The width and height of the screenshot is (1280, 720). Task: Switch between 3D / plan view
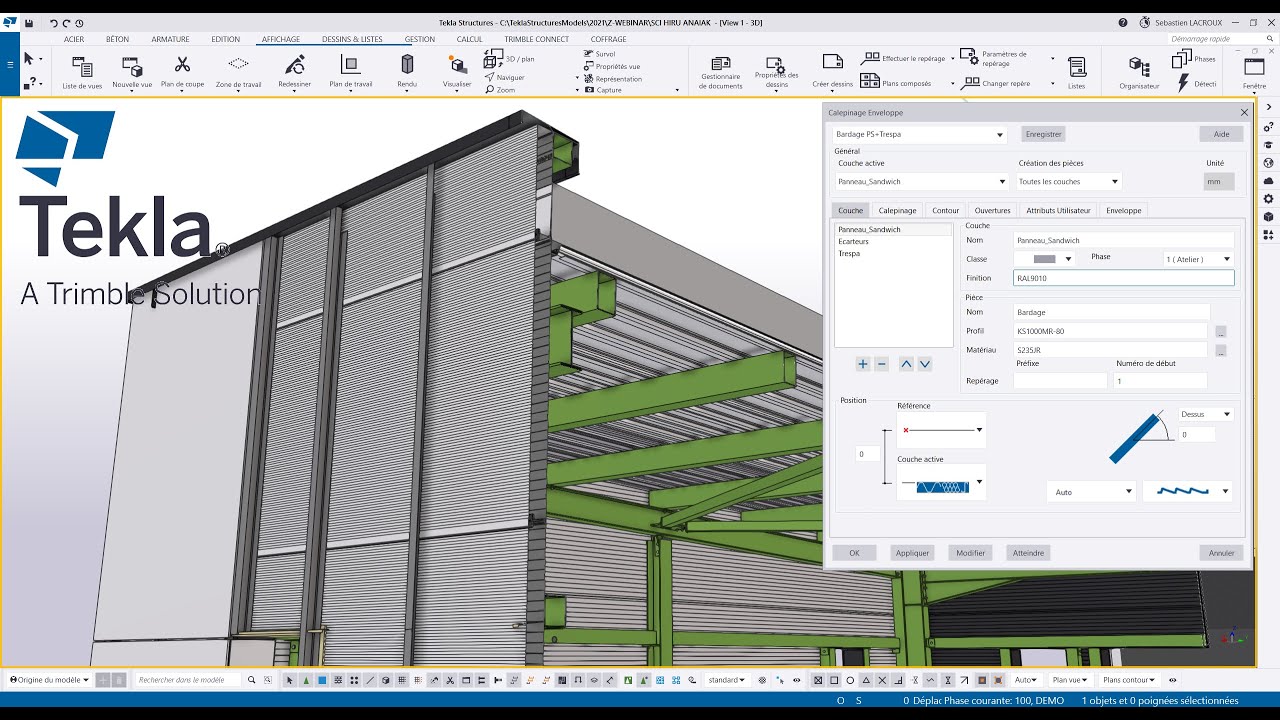click(510, 59)
